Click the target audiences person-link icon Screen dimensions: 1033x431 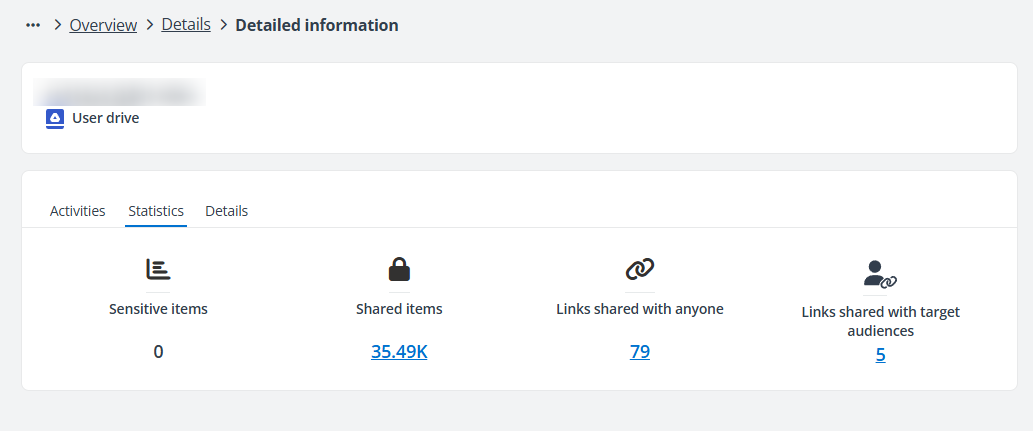tap(880, 273)
